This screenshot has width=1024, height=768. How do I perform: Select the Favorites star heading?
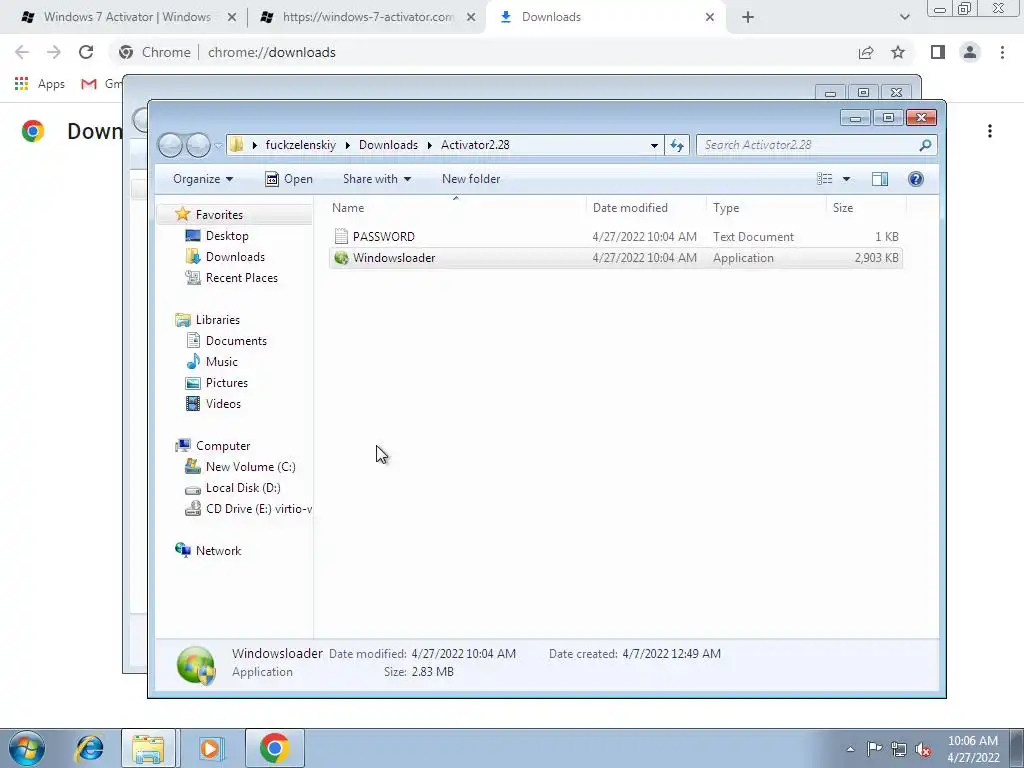(x=219, y=215)
